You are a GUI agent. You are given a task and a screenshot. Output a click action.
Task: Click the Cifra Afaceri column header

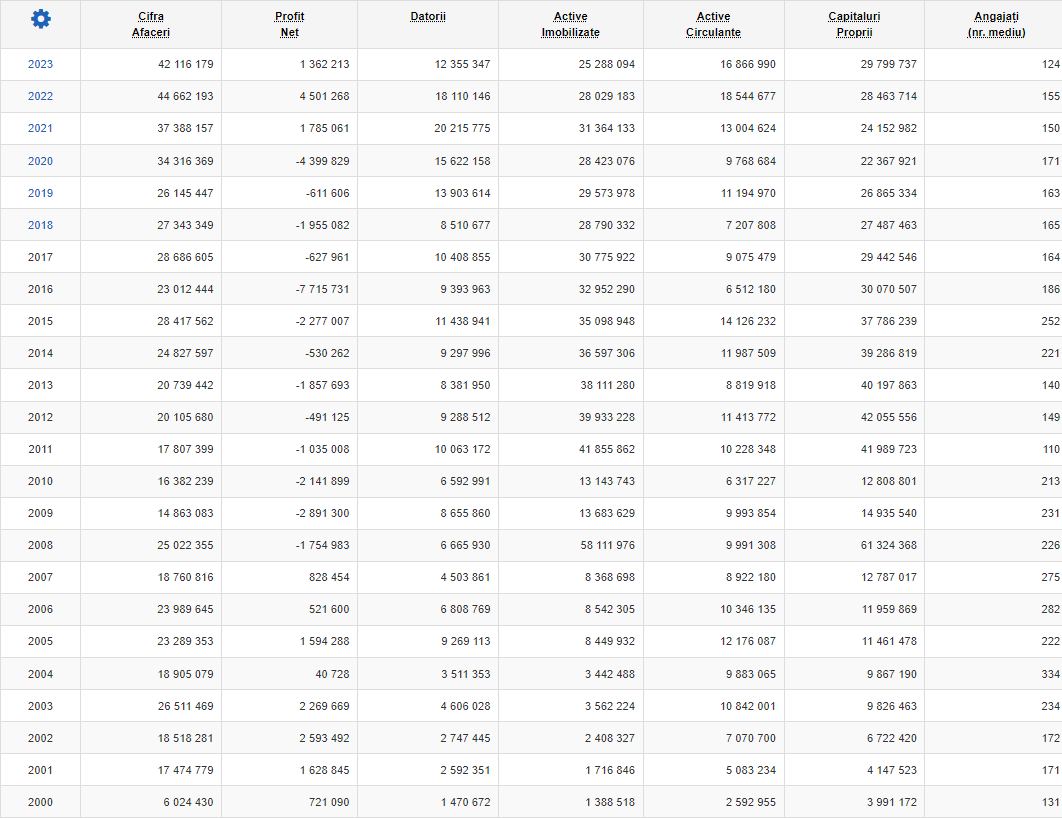[151, 24]
